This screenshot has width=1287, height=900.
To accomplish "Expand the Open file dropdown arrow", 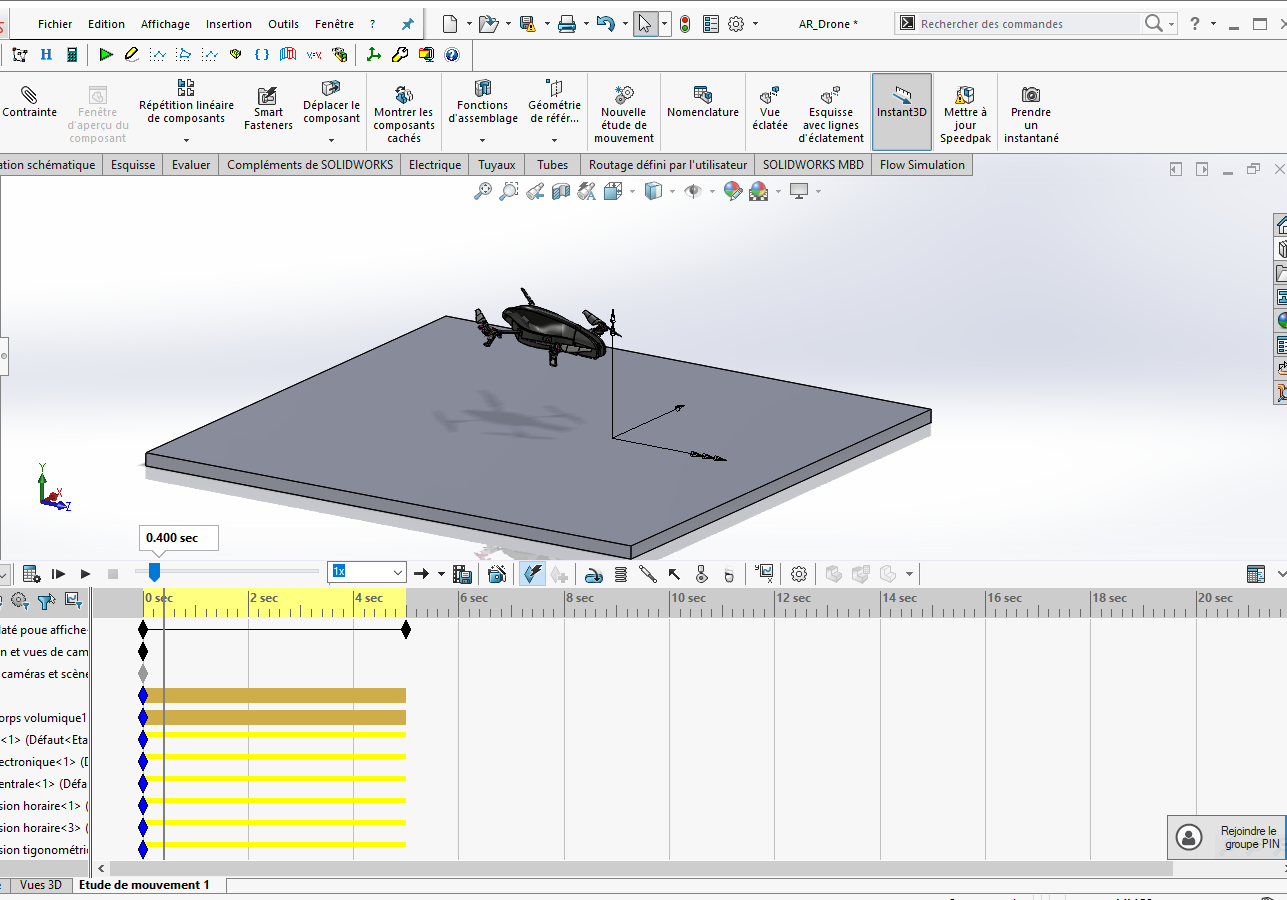I will click(508, 24).
